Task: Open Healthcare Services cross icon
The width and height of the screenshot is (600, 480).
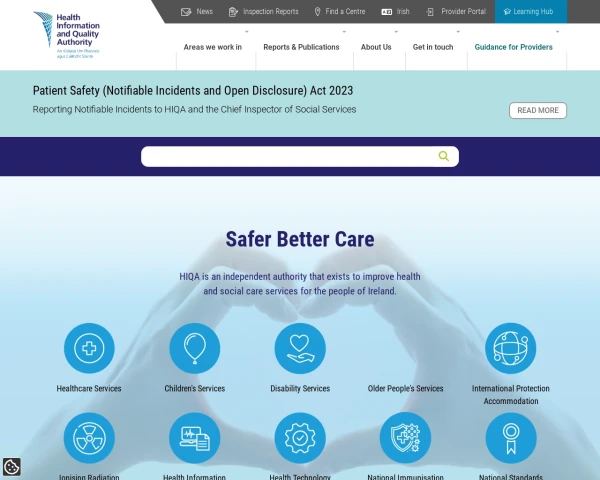Action: [89, 348]
